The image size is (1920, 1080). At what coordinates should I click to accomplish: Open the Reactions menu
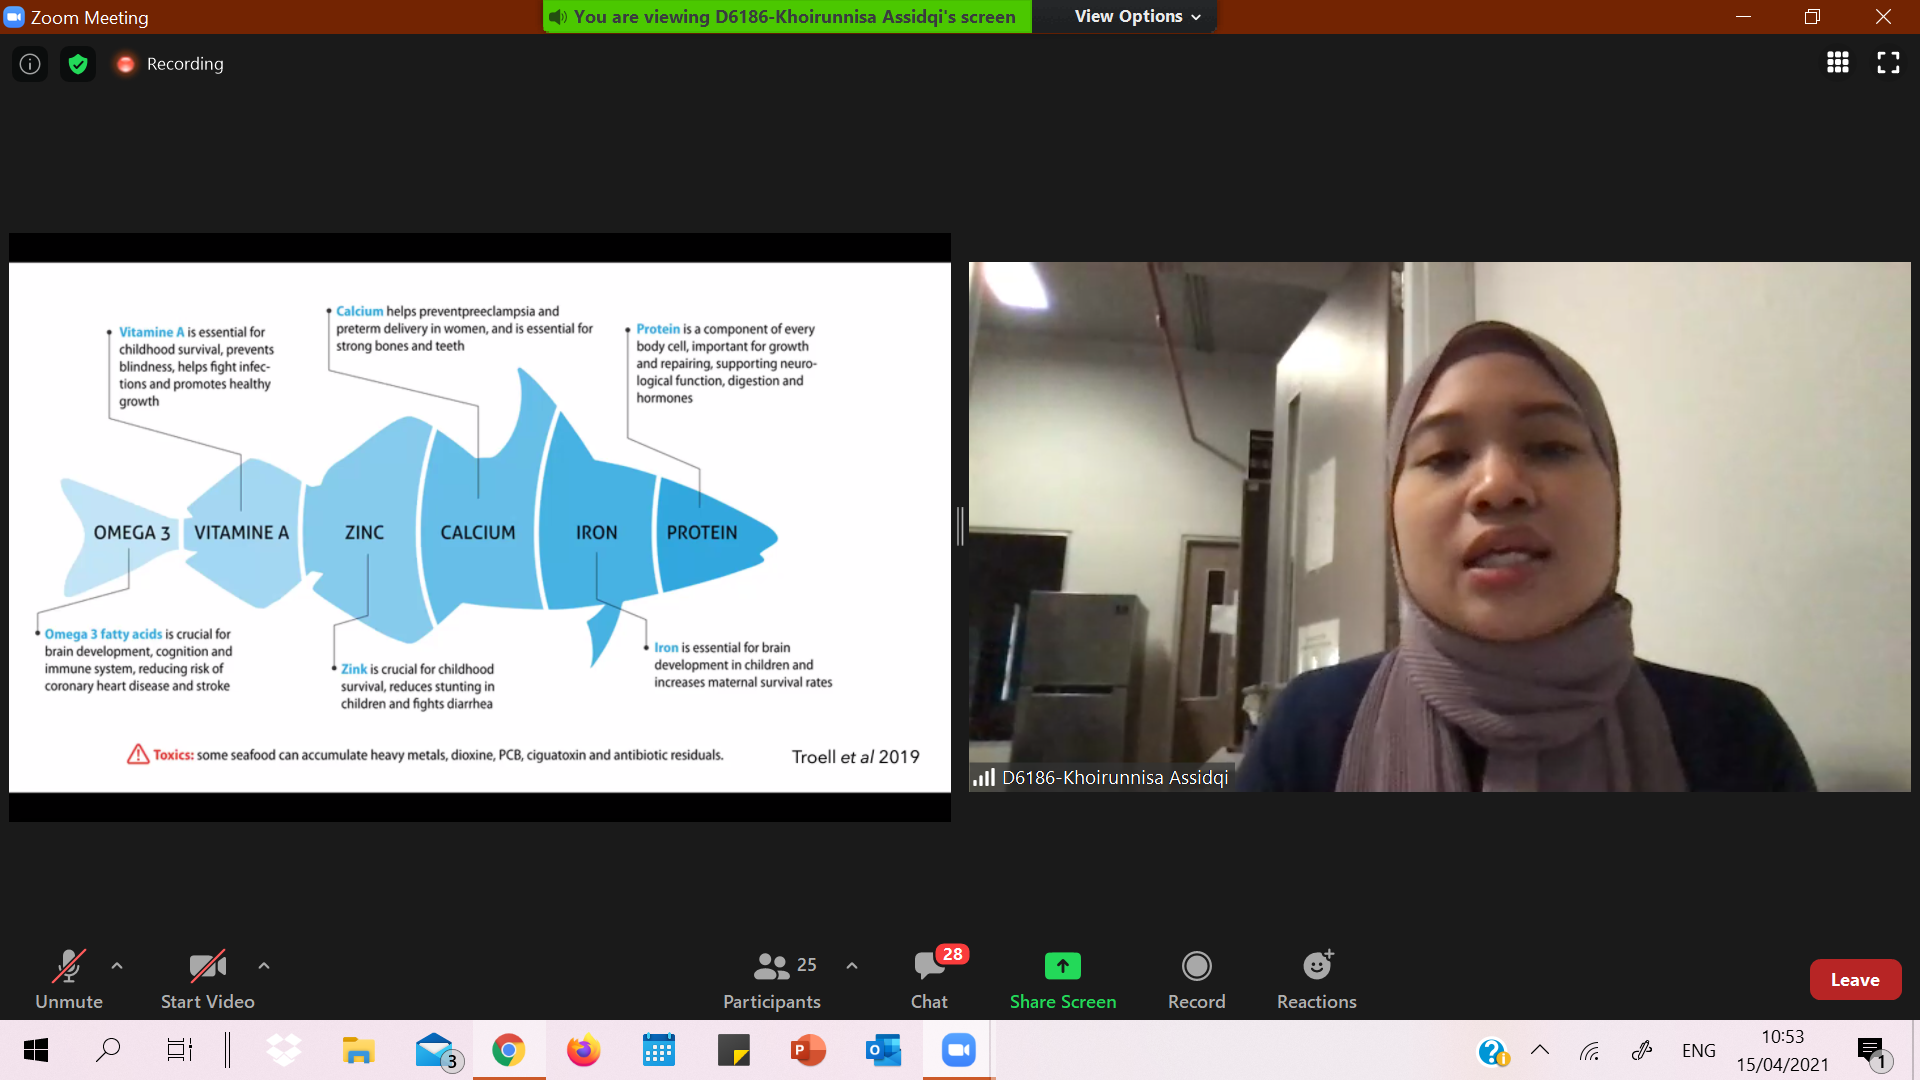coord(1317,980)
